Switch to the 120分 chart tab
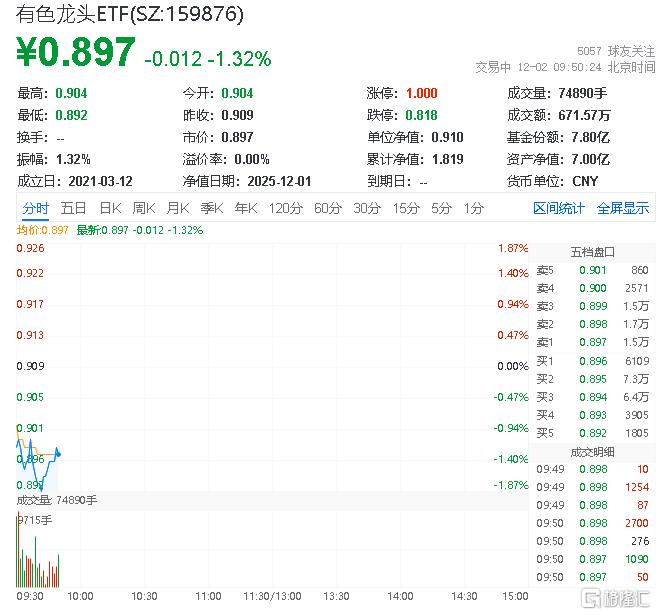 pyautogui.click(x=285, y=208)
